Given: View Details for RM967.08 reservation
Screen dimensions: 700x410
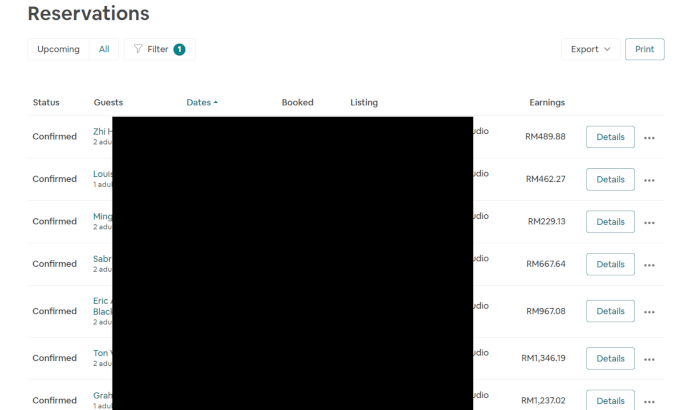Looking at the screenshot, I should pyautogui.click(x=610, y=311).
